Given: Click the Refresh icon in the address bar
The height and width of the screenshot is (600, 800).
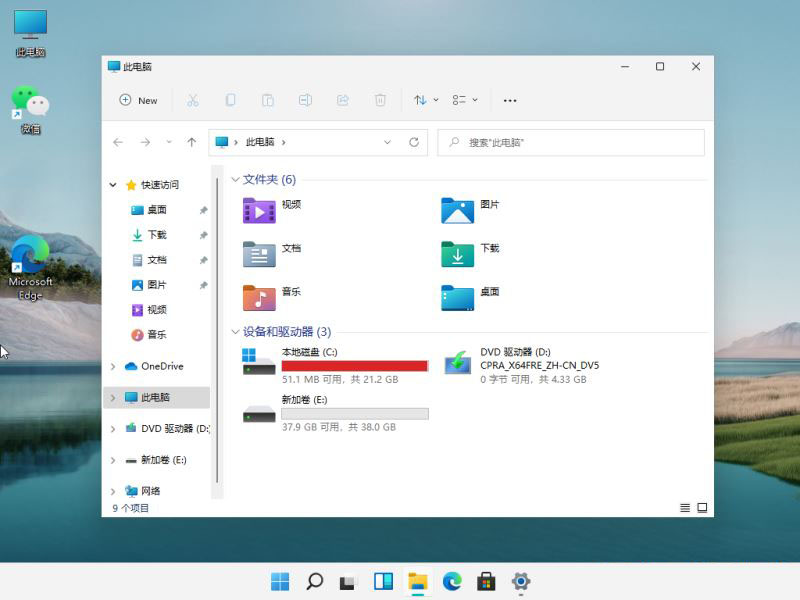Looking at the screenshot, I should (414, 142).
